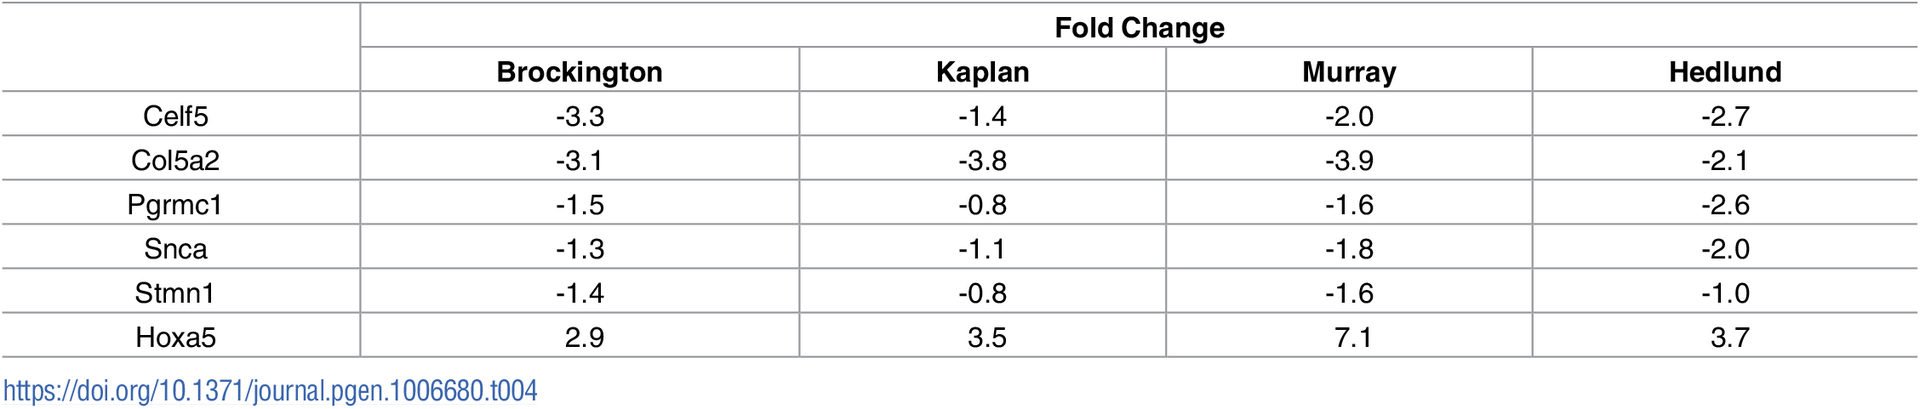The height and width of the screenshot is (409, 1920).
Task: Click the Snca Kaplan value -1.1
Action: [982, 249]
